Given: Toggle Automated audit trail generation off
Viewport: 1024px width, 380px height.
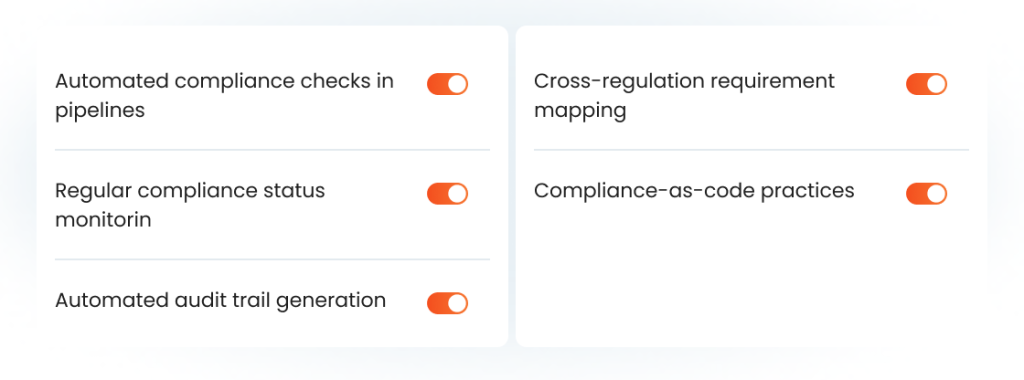Looking at the screenshot, I should pyautogui.click(x=447, y=304).
